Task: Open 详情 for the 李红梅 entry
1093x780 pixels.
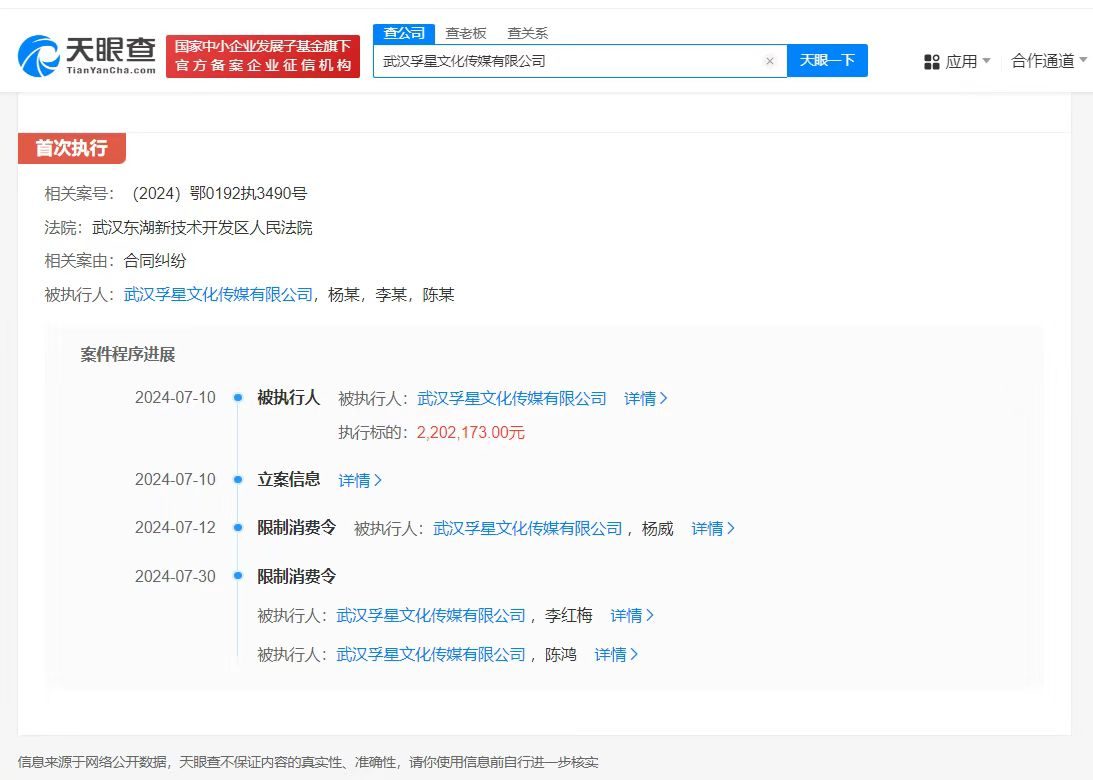Action: 631,615
